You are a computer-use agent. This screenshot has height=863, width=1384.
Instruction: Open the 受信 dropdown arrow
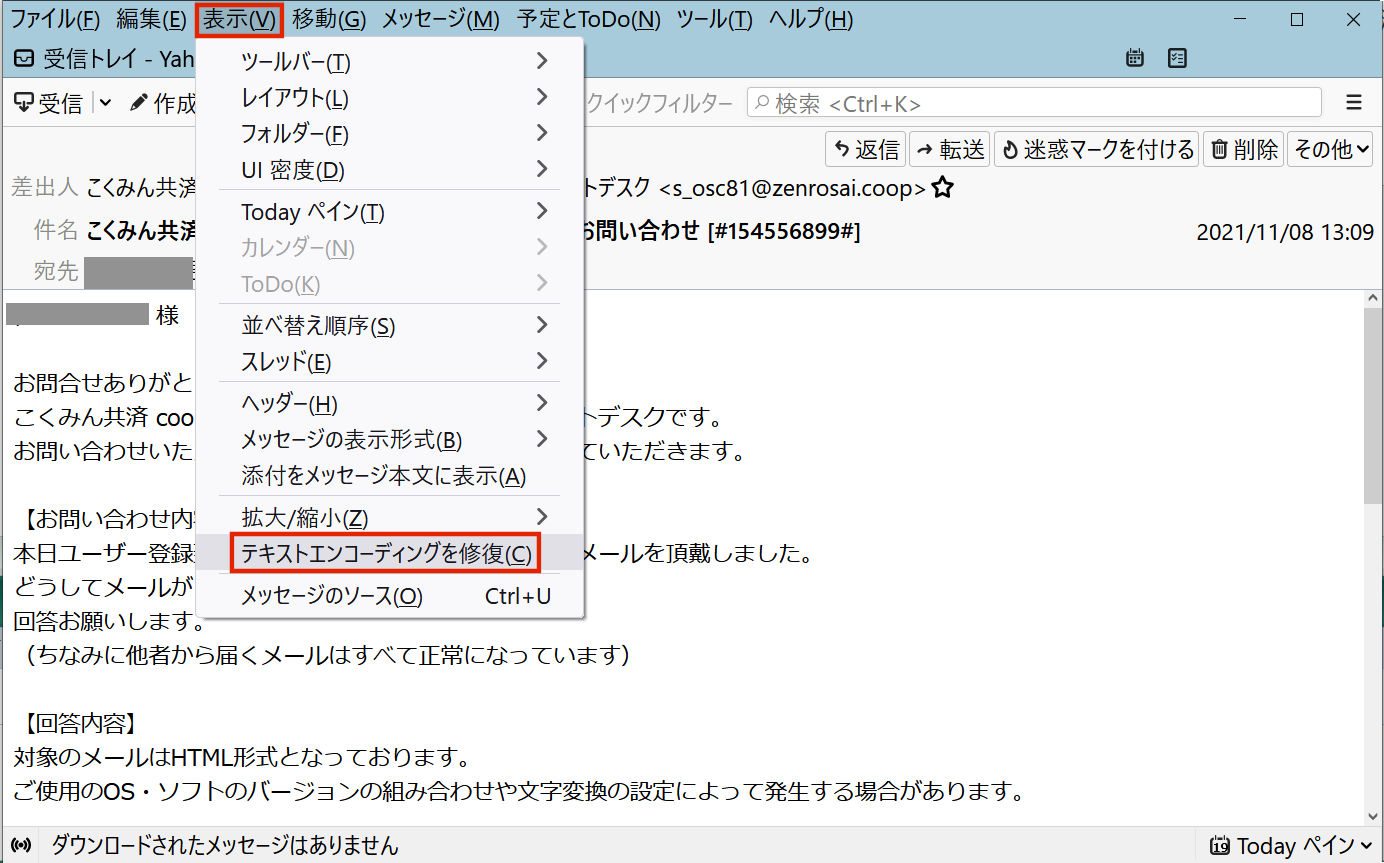(105, 103)
